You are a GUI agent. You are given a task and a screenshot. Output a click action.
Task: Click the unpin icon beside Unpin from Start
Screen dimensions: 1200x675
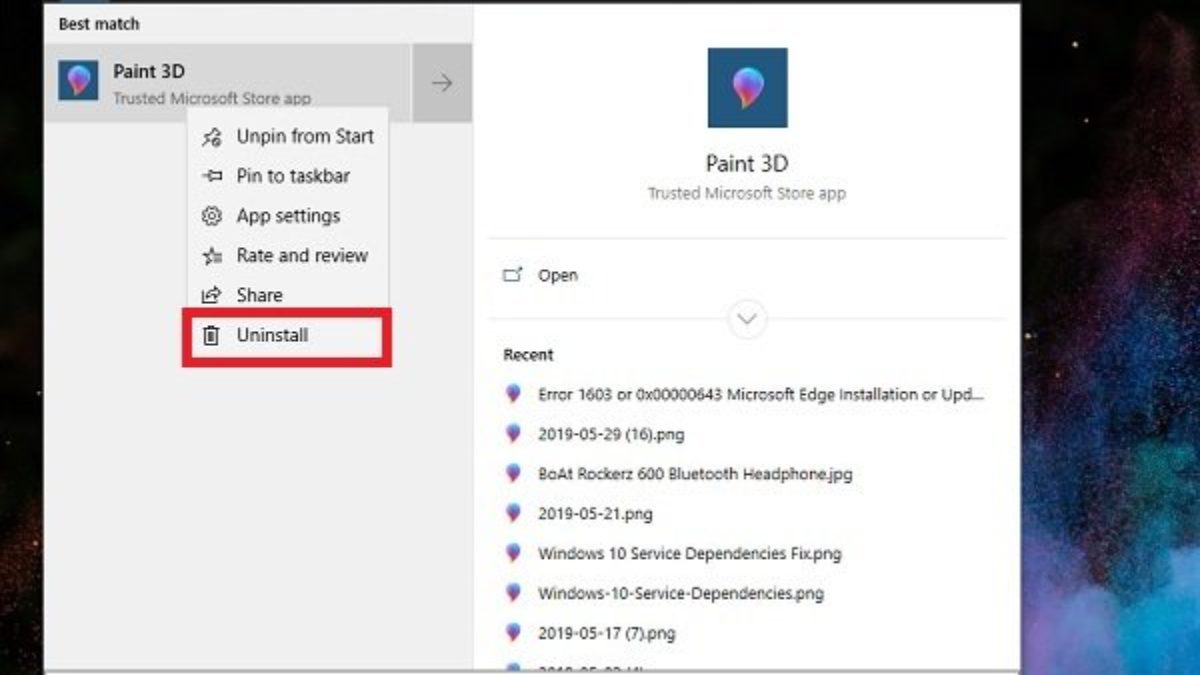click(211, 137)
